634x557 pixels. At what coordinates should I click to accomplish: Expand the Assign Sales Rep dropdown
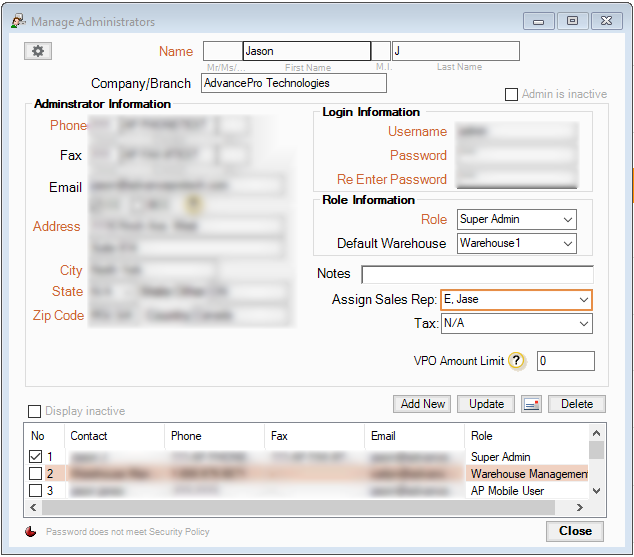(x=583, y=299)
